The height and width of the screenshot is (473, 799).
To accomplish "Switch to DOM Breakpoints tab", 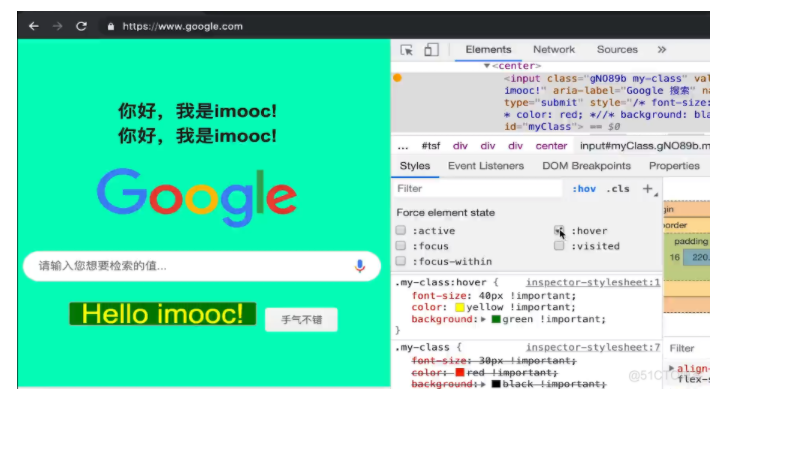I will [x=586, y=166].
